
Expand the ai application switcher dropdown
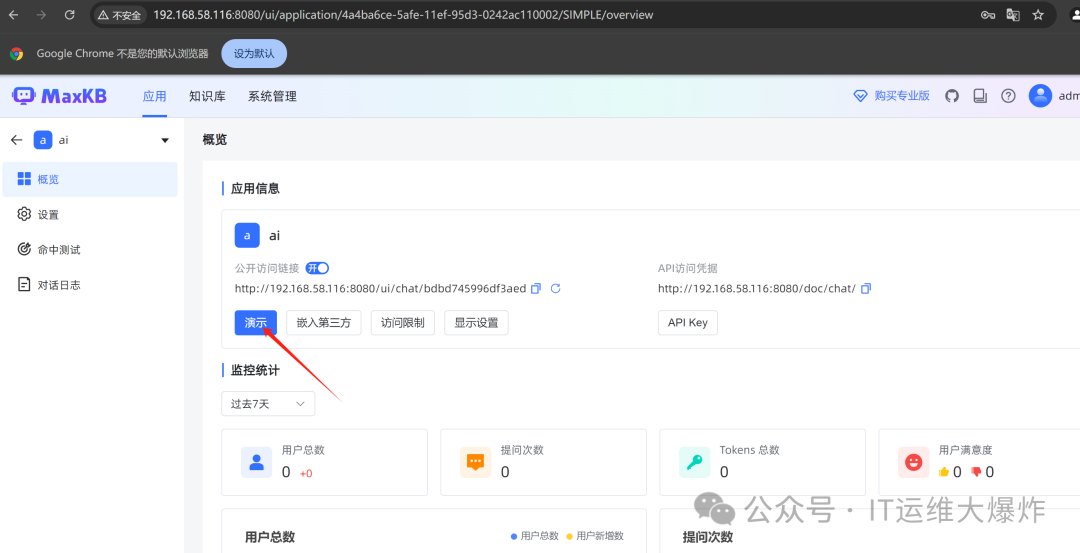(165, 140)
